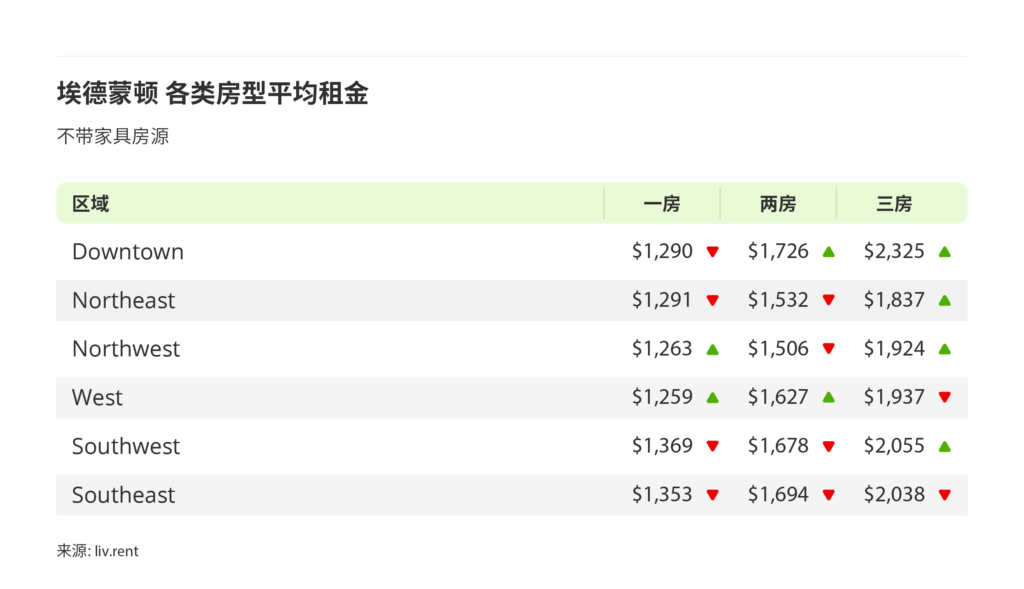This screenshot has width=1024, height=589.
Task: Click the 区域 column header
Action: [x=90, y=204]
